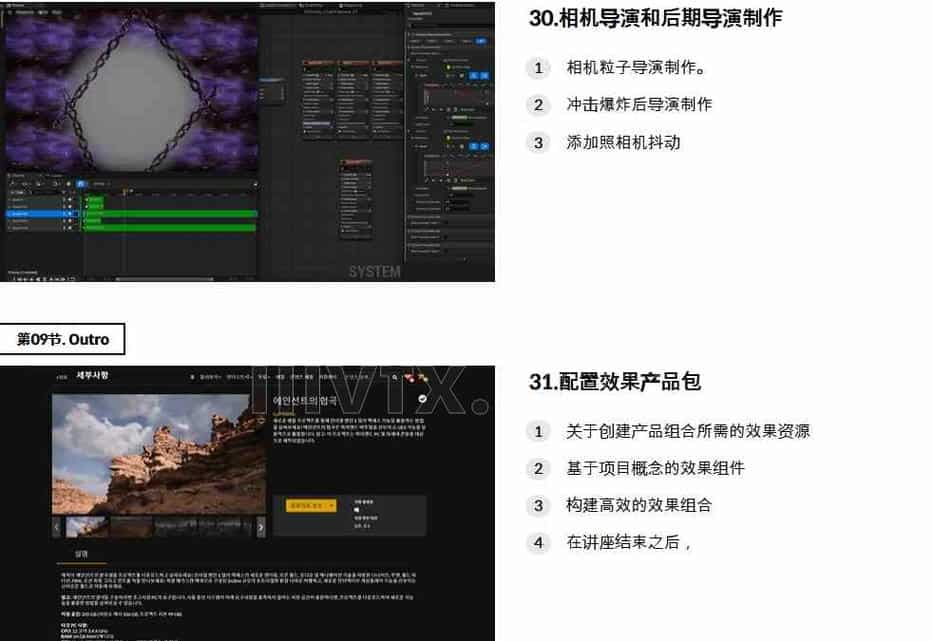Viewport: 933px width, 641px height.
Task: Click the white checkmark badge beside product title
Action: click(422, 398)
